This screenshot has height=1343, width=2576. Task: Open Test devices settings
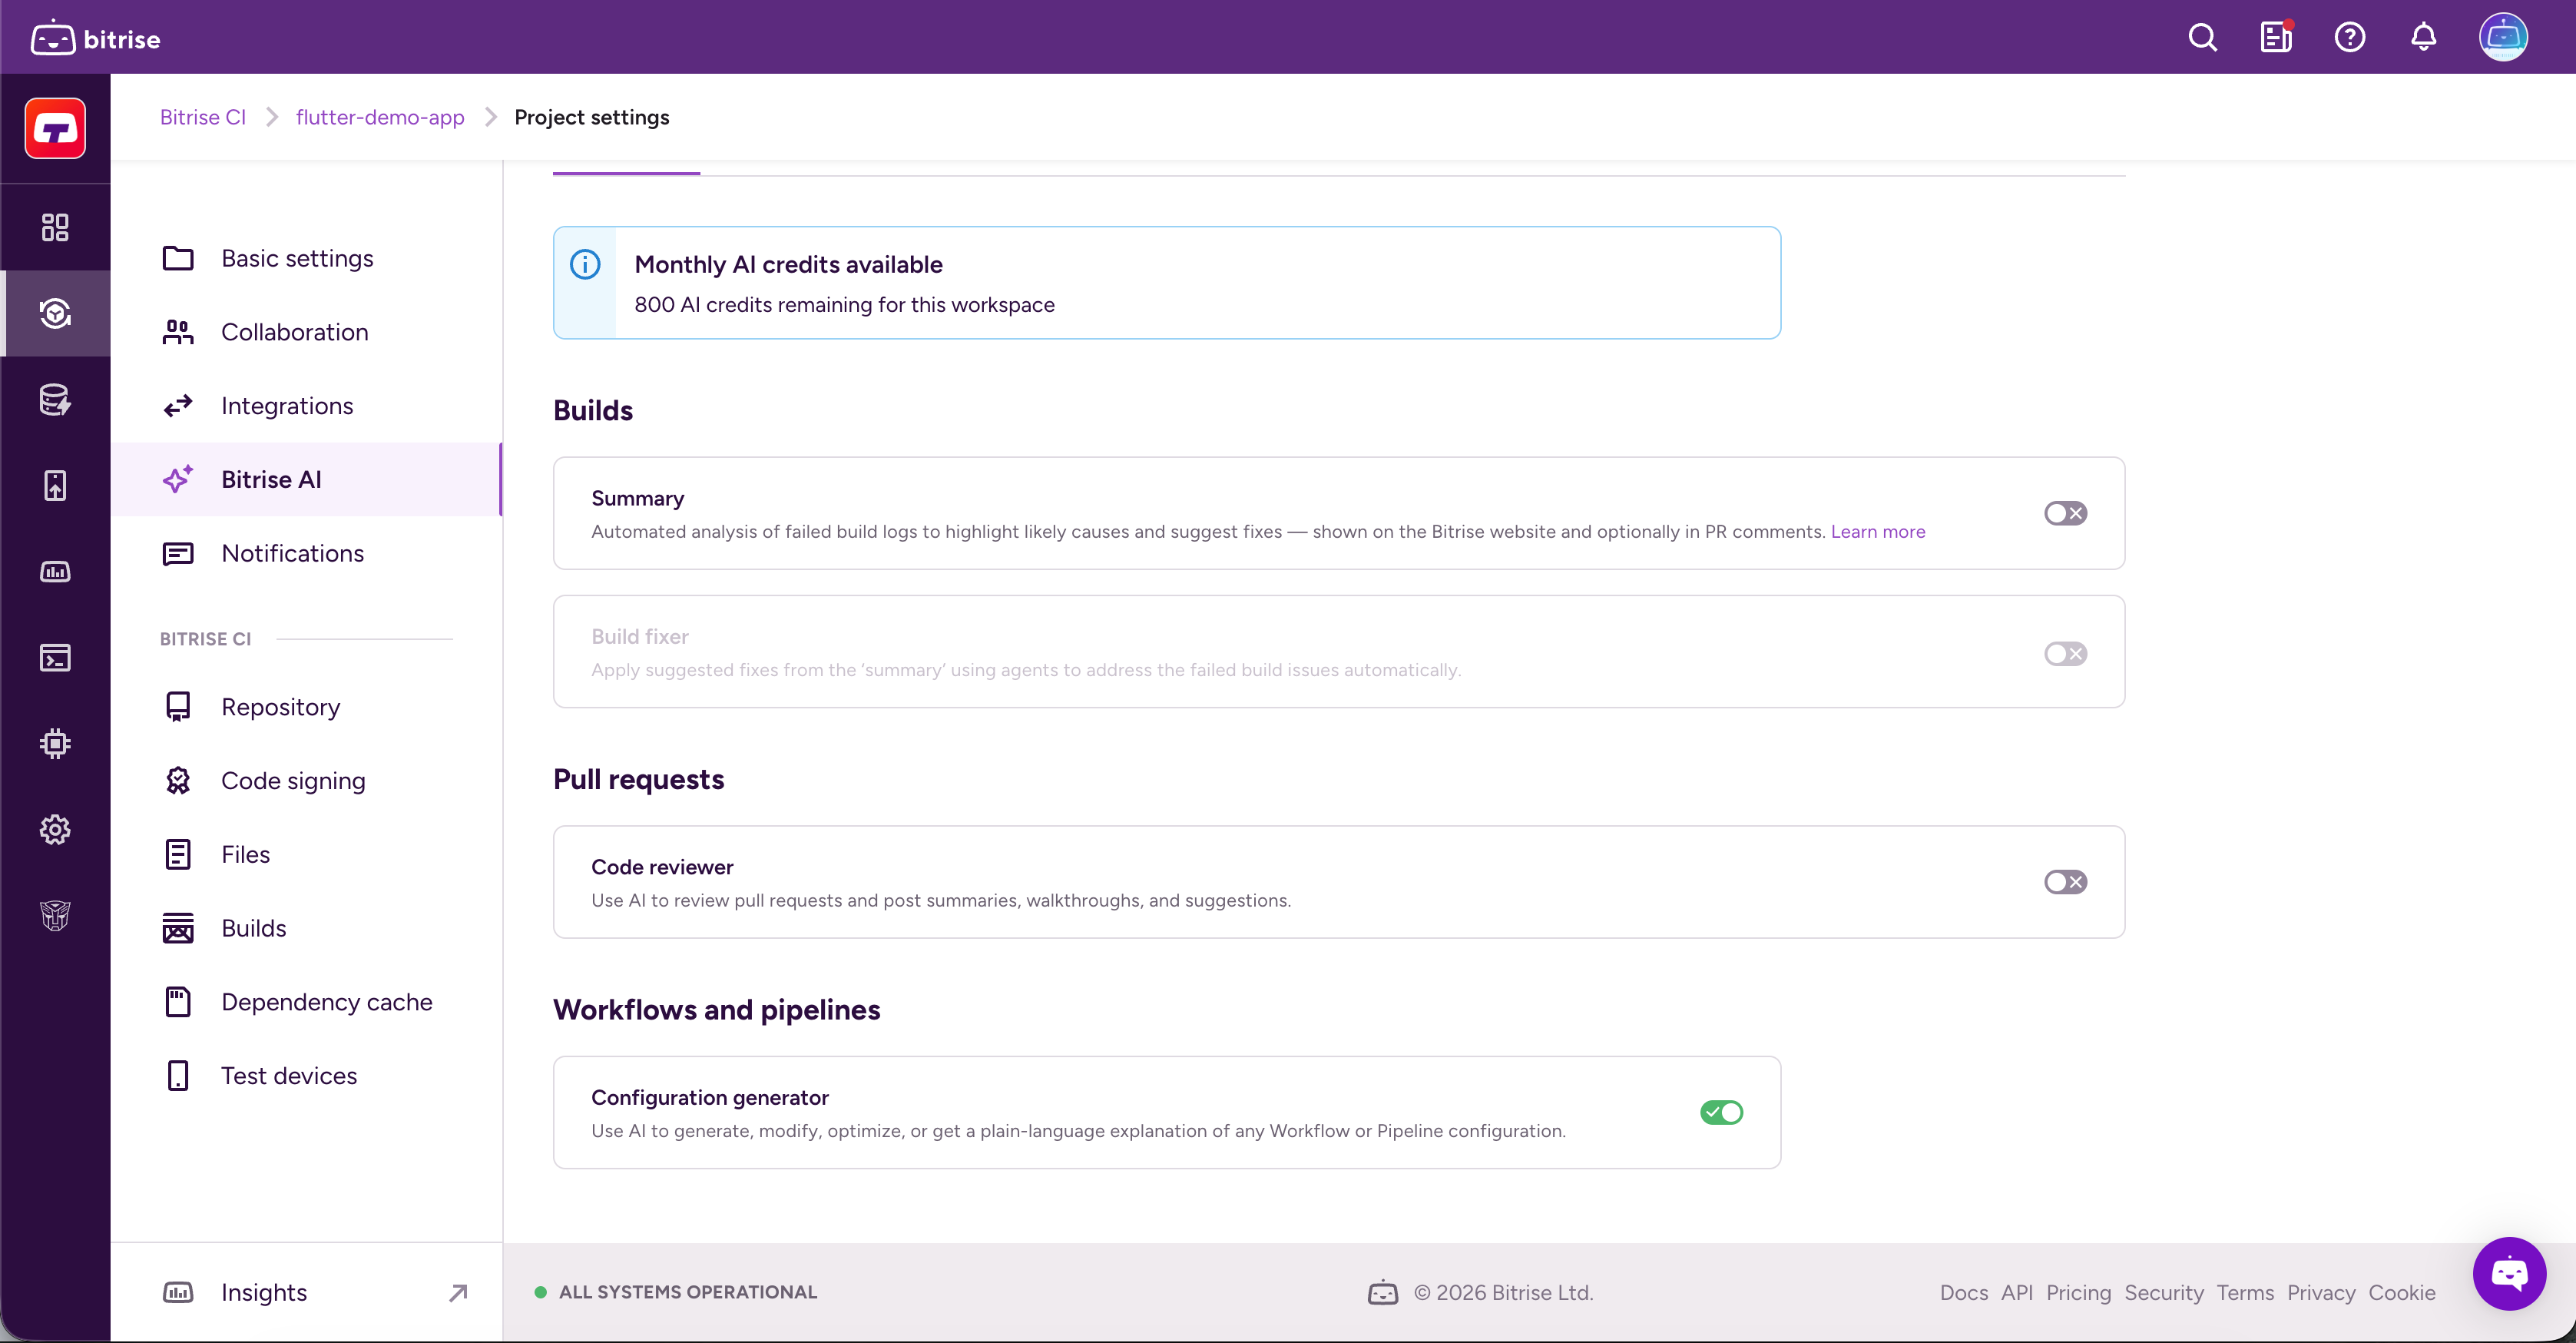tap(306, 1076)
